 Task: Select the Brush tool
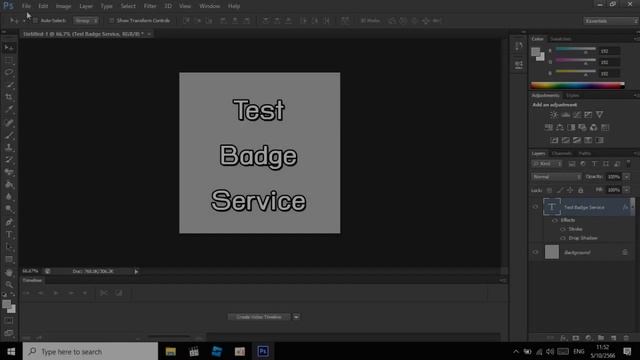[9, 135]
